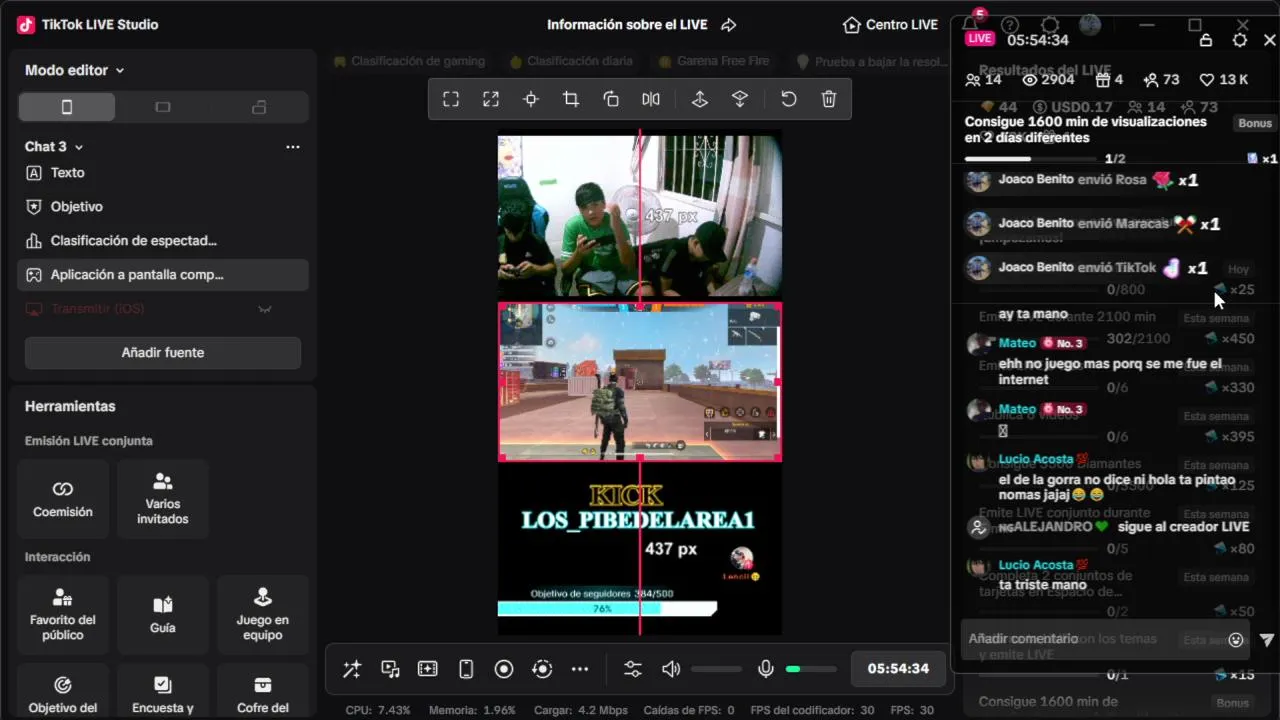Open the media and music tool

click(390, 669)
